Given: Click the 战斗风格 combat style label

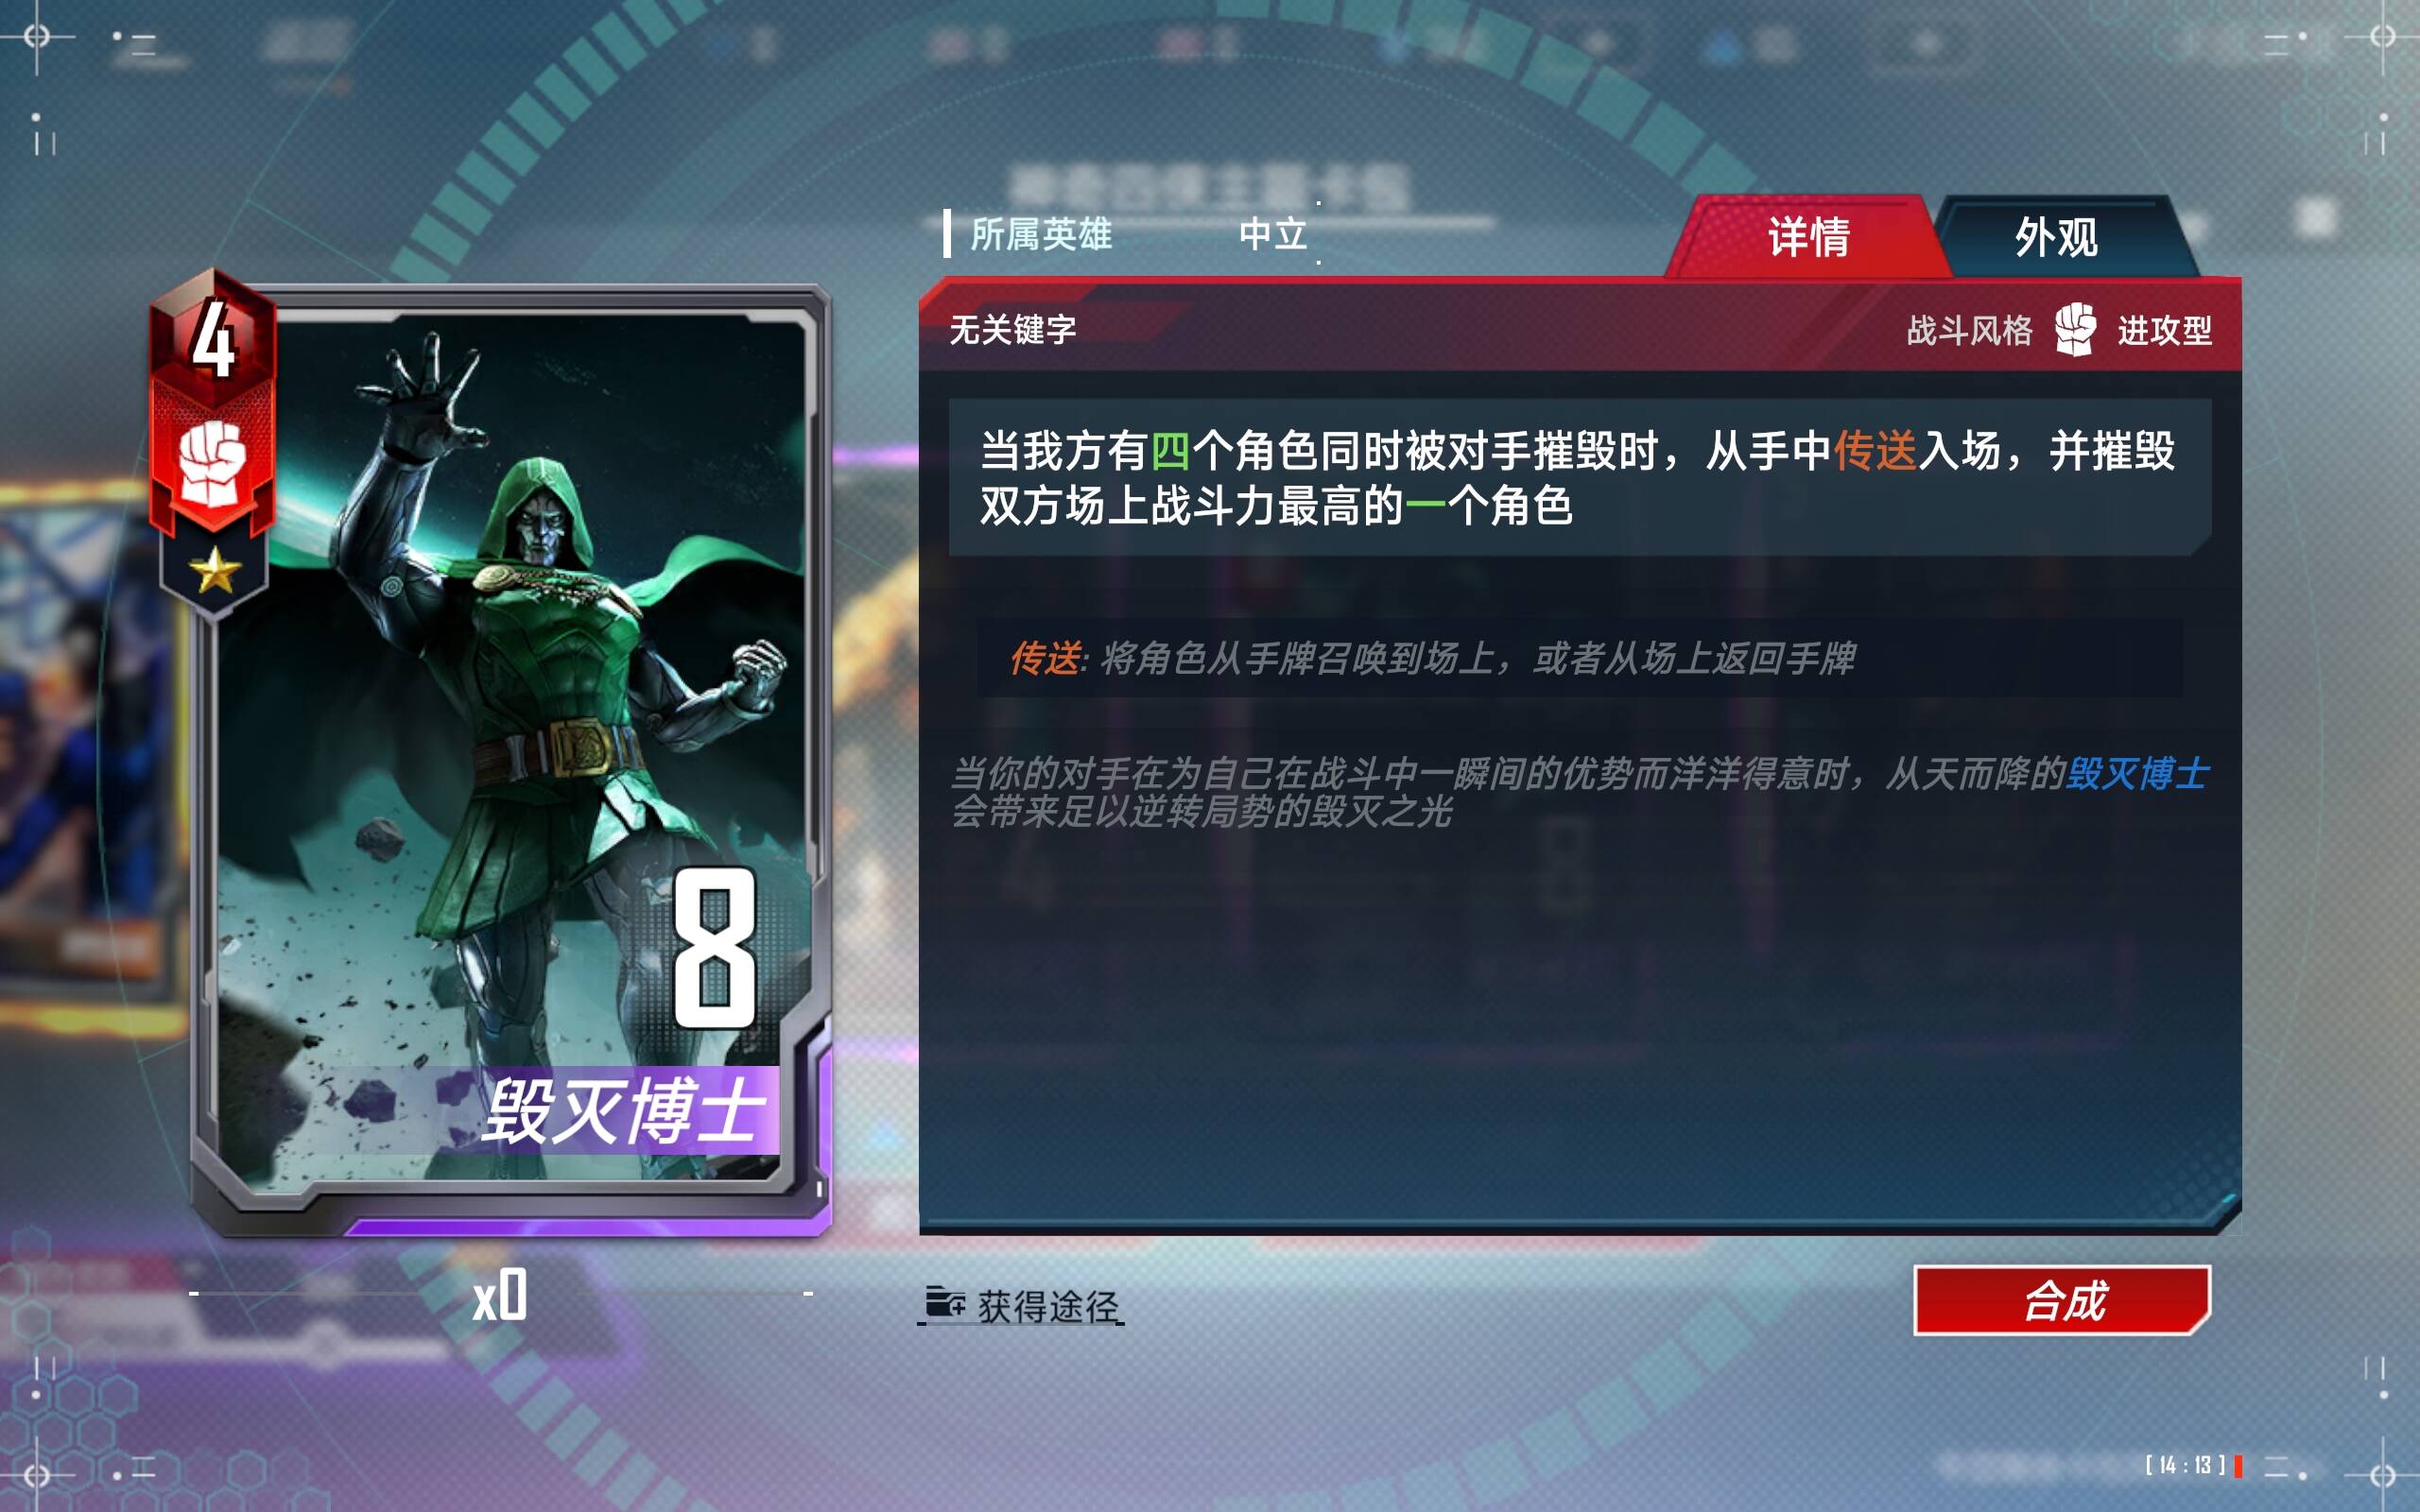Looking at the screenshot, I should [x=1969, y=330].
